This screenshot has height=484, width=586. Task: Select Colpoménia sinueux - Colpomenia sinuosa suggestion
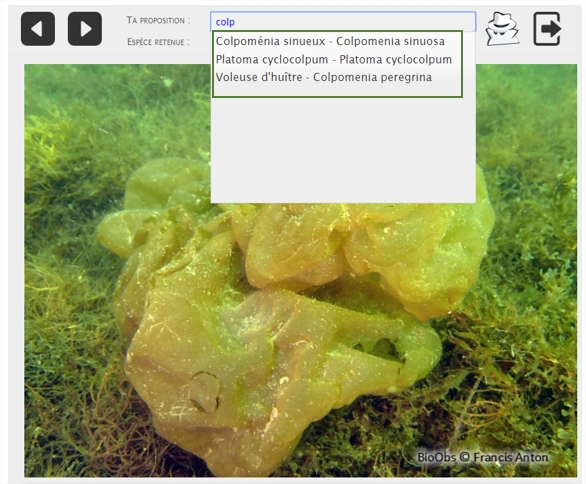pos(330,41)
